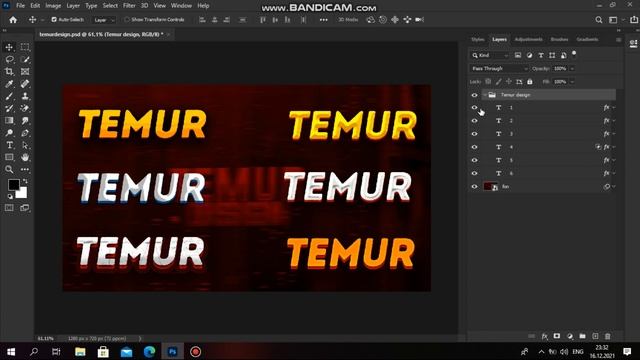Enable Show Transform Controls checkbox
The image size is (640, 360).
pos(127,20)
